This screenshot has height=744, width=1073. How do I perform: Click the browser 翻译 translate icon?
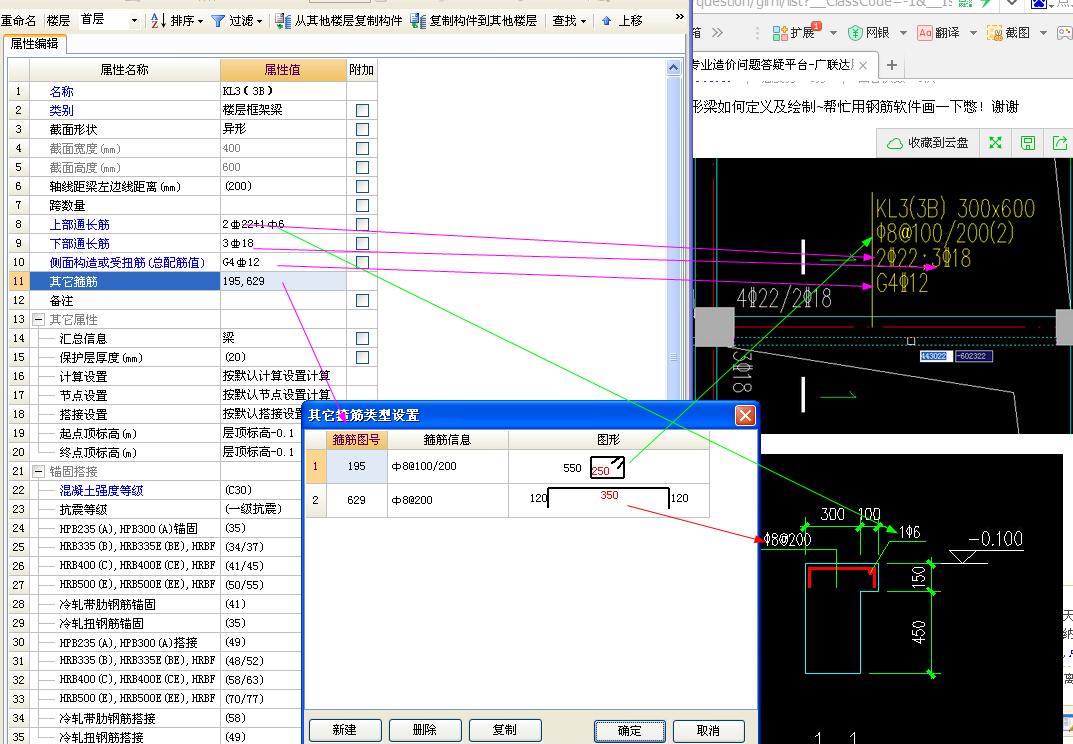(x=925, y=32)
